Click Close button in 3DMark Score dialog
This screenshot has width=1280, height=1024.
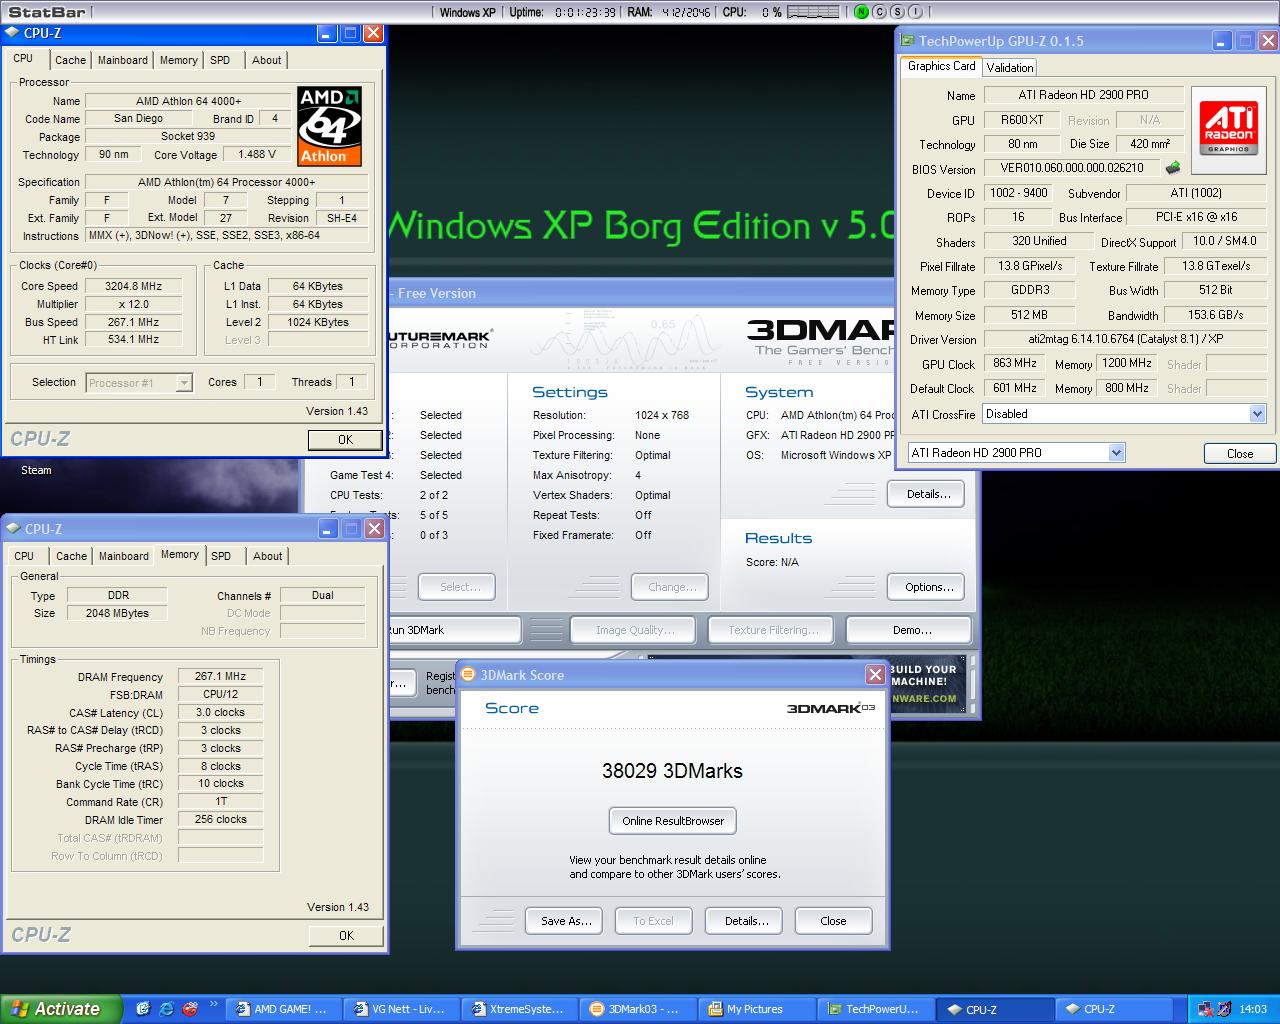tap(833, 921)
